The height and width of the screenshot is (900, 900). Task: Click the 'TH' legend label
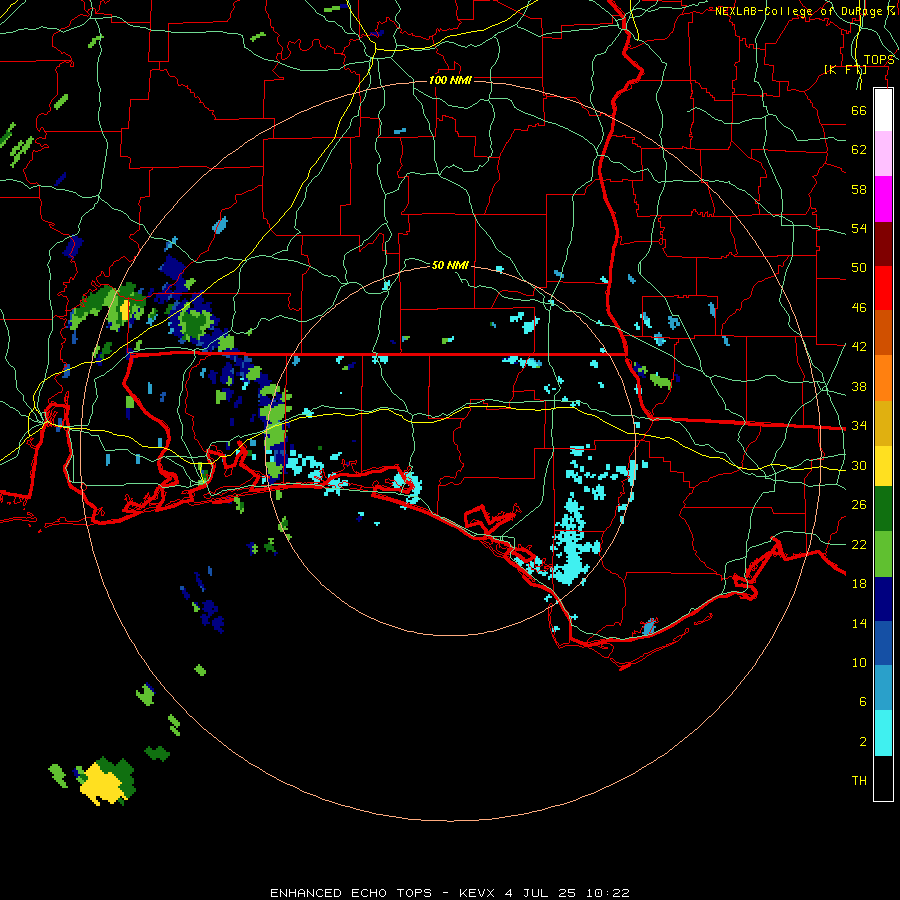[859, 781]
